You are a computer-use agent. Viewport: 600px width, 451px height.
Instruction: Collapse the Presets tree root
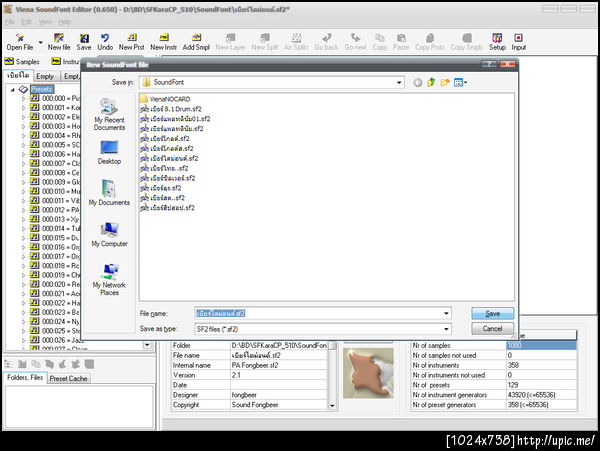13,90
